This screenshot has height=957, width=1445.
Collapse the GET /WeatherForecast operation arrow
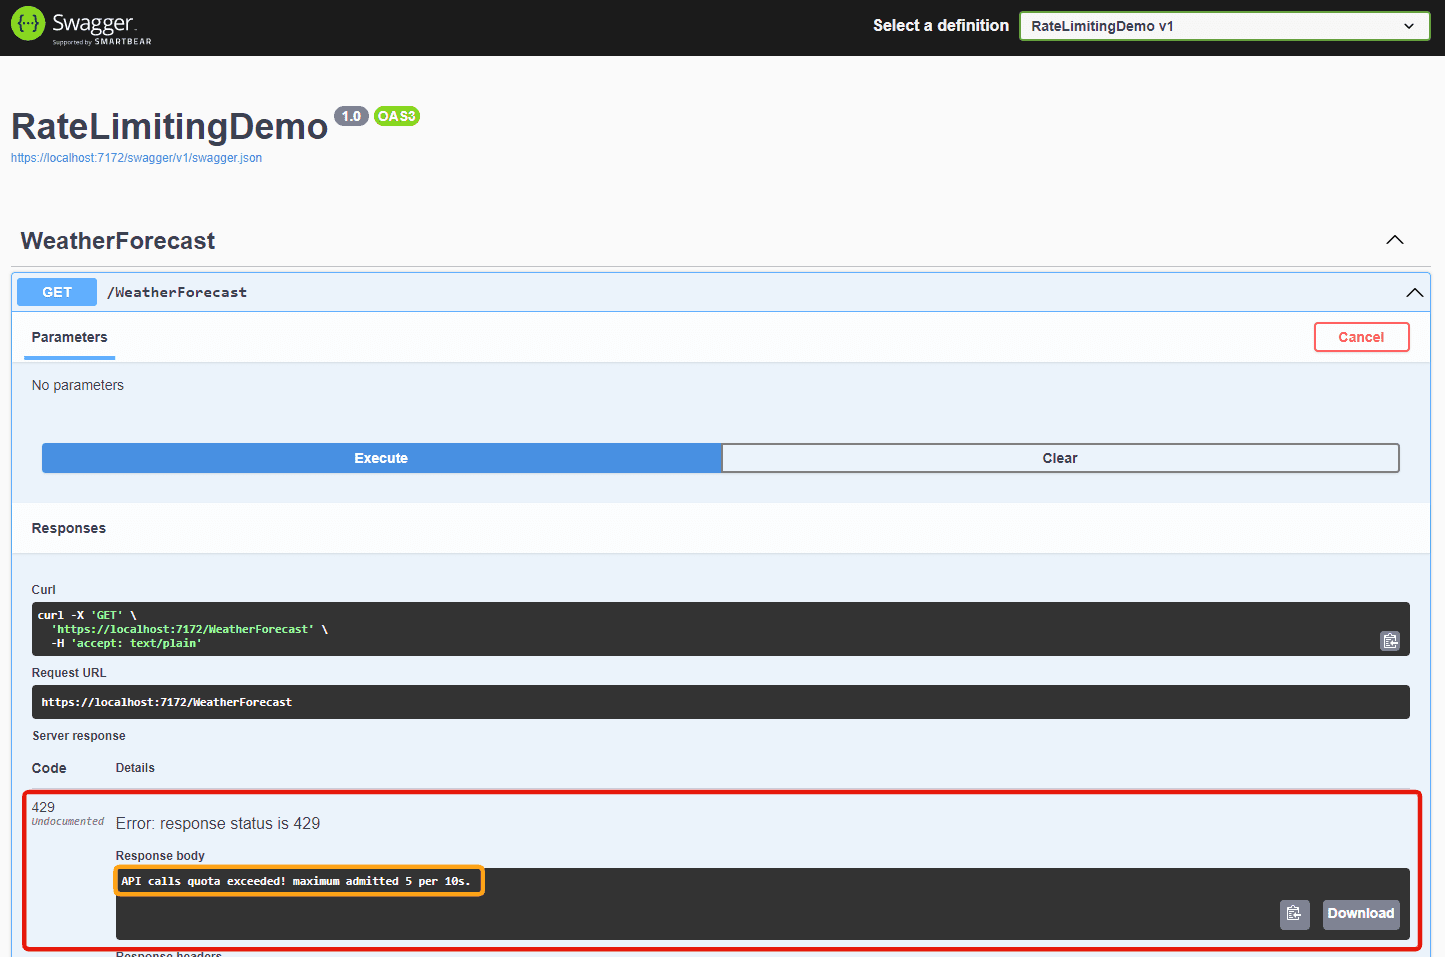click(x=1414, y=293)
